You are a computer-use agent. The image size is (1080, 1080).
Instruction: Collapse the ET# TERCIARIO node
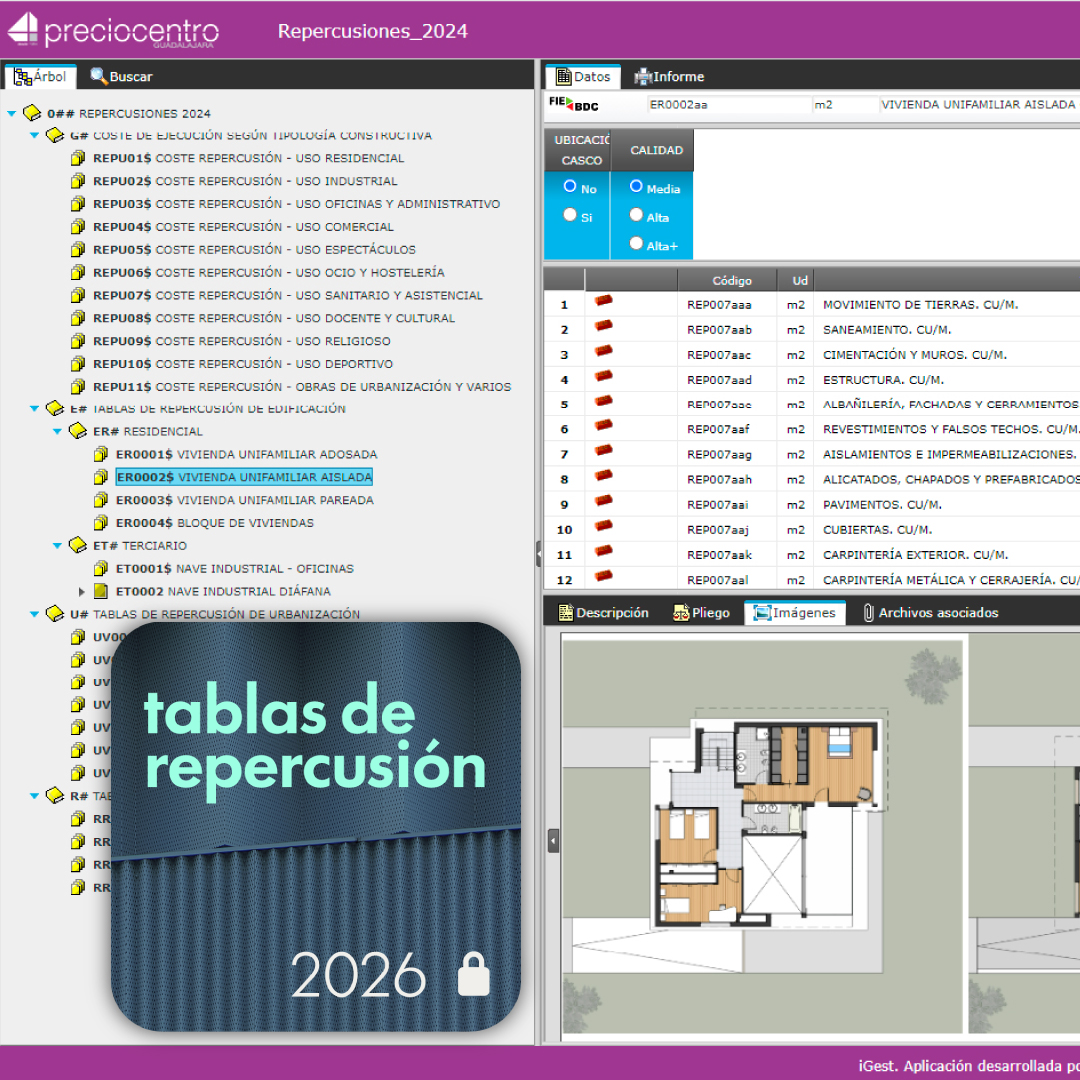[57, 546]
